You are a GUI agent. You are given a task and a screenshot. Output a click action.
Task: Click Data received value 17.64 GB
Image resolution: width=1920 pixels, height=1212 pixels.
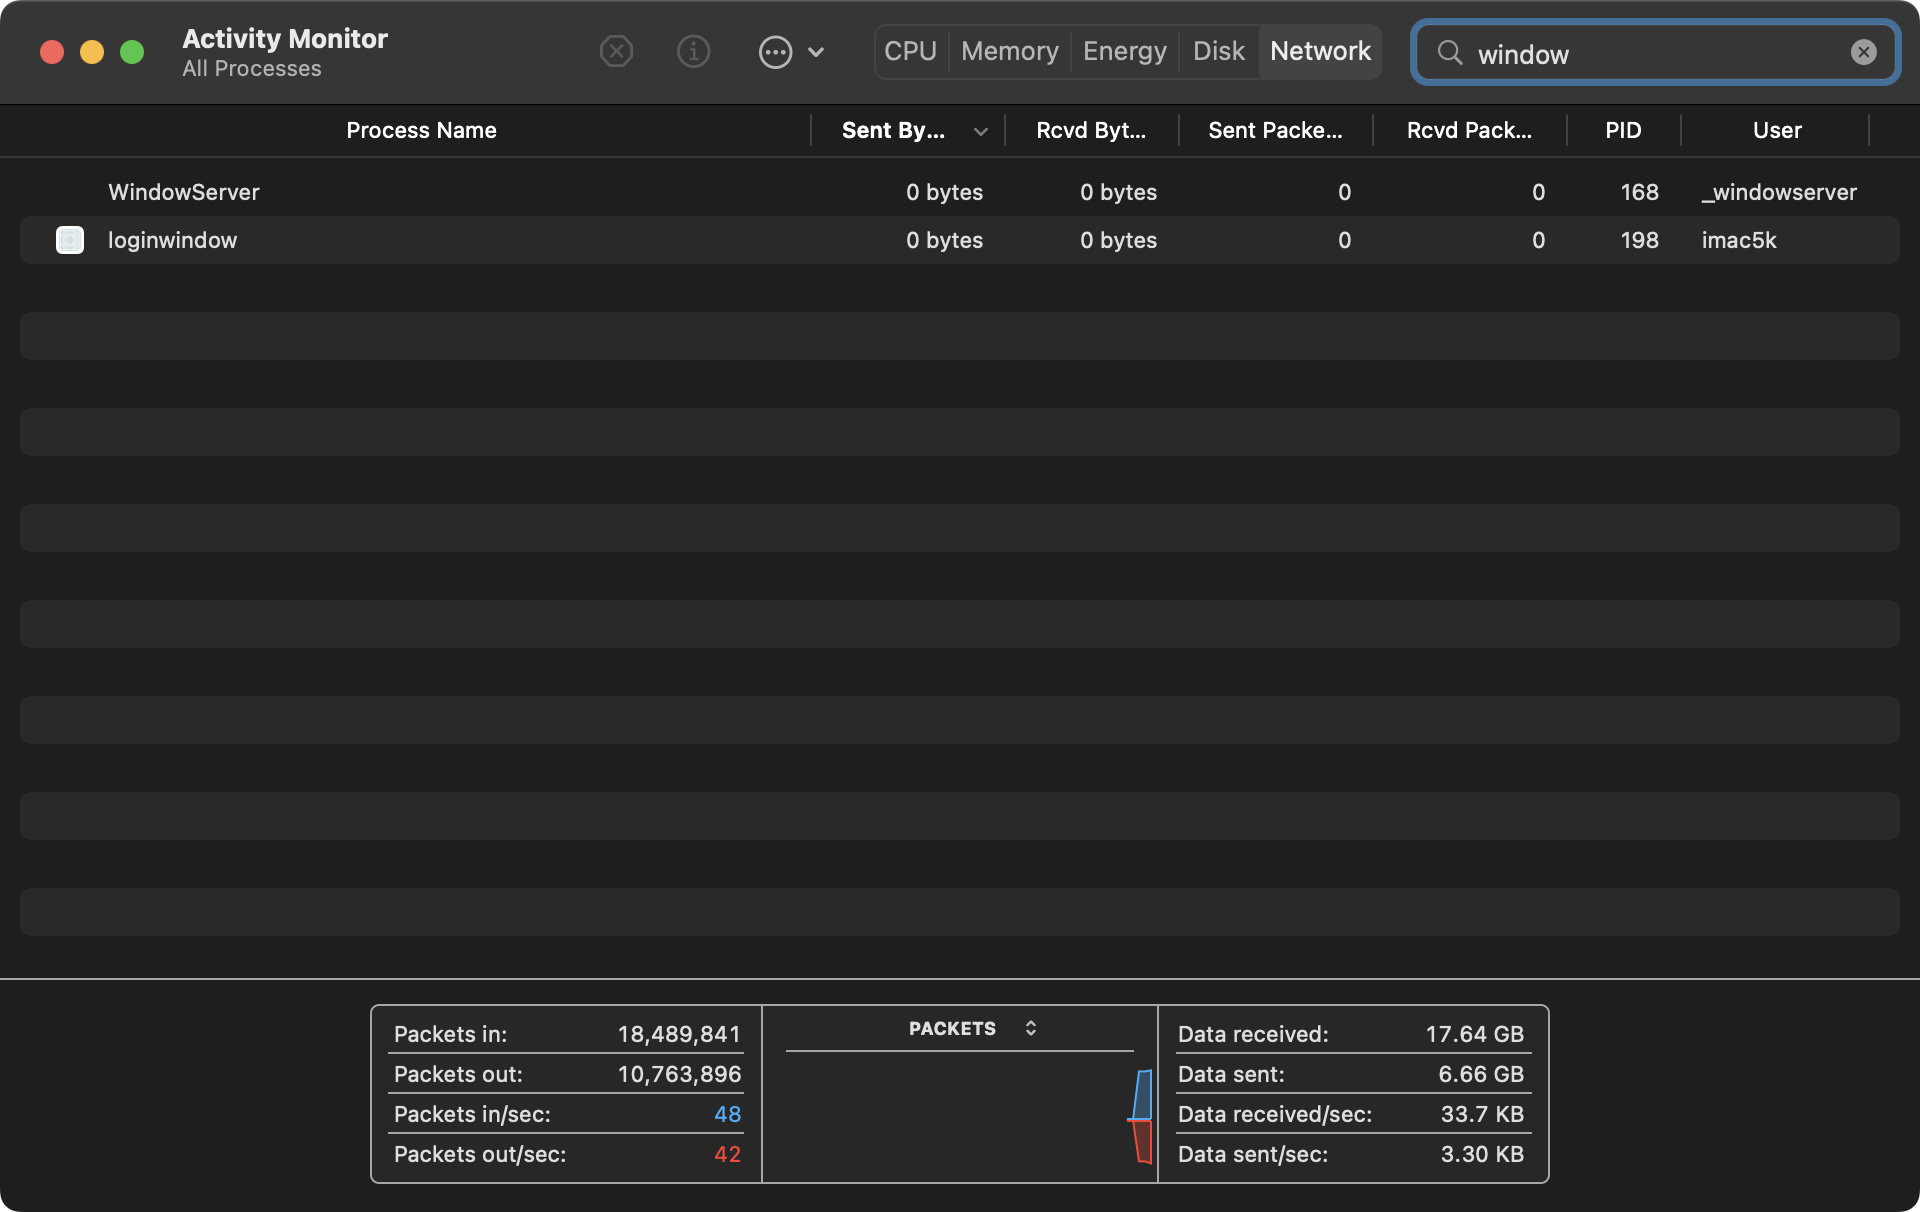point(1474,1034)
